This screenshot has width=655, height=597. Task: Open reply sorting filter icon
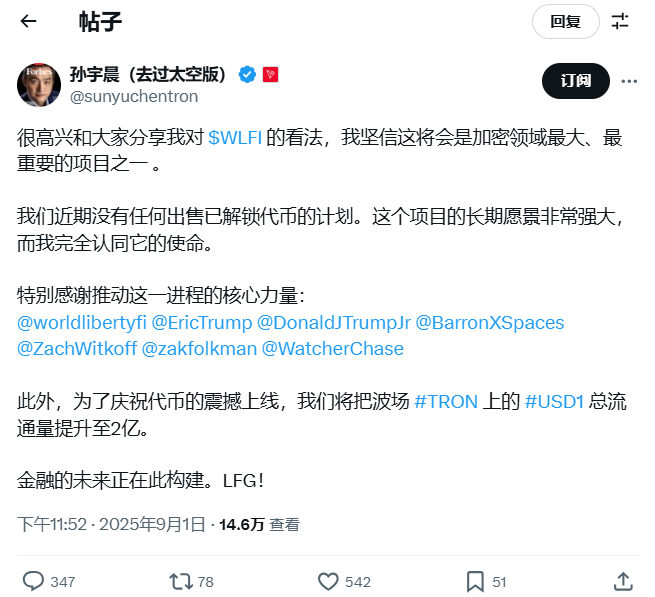coord(620,21)
